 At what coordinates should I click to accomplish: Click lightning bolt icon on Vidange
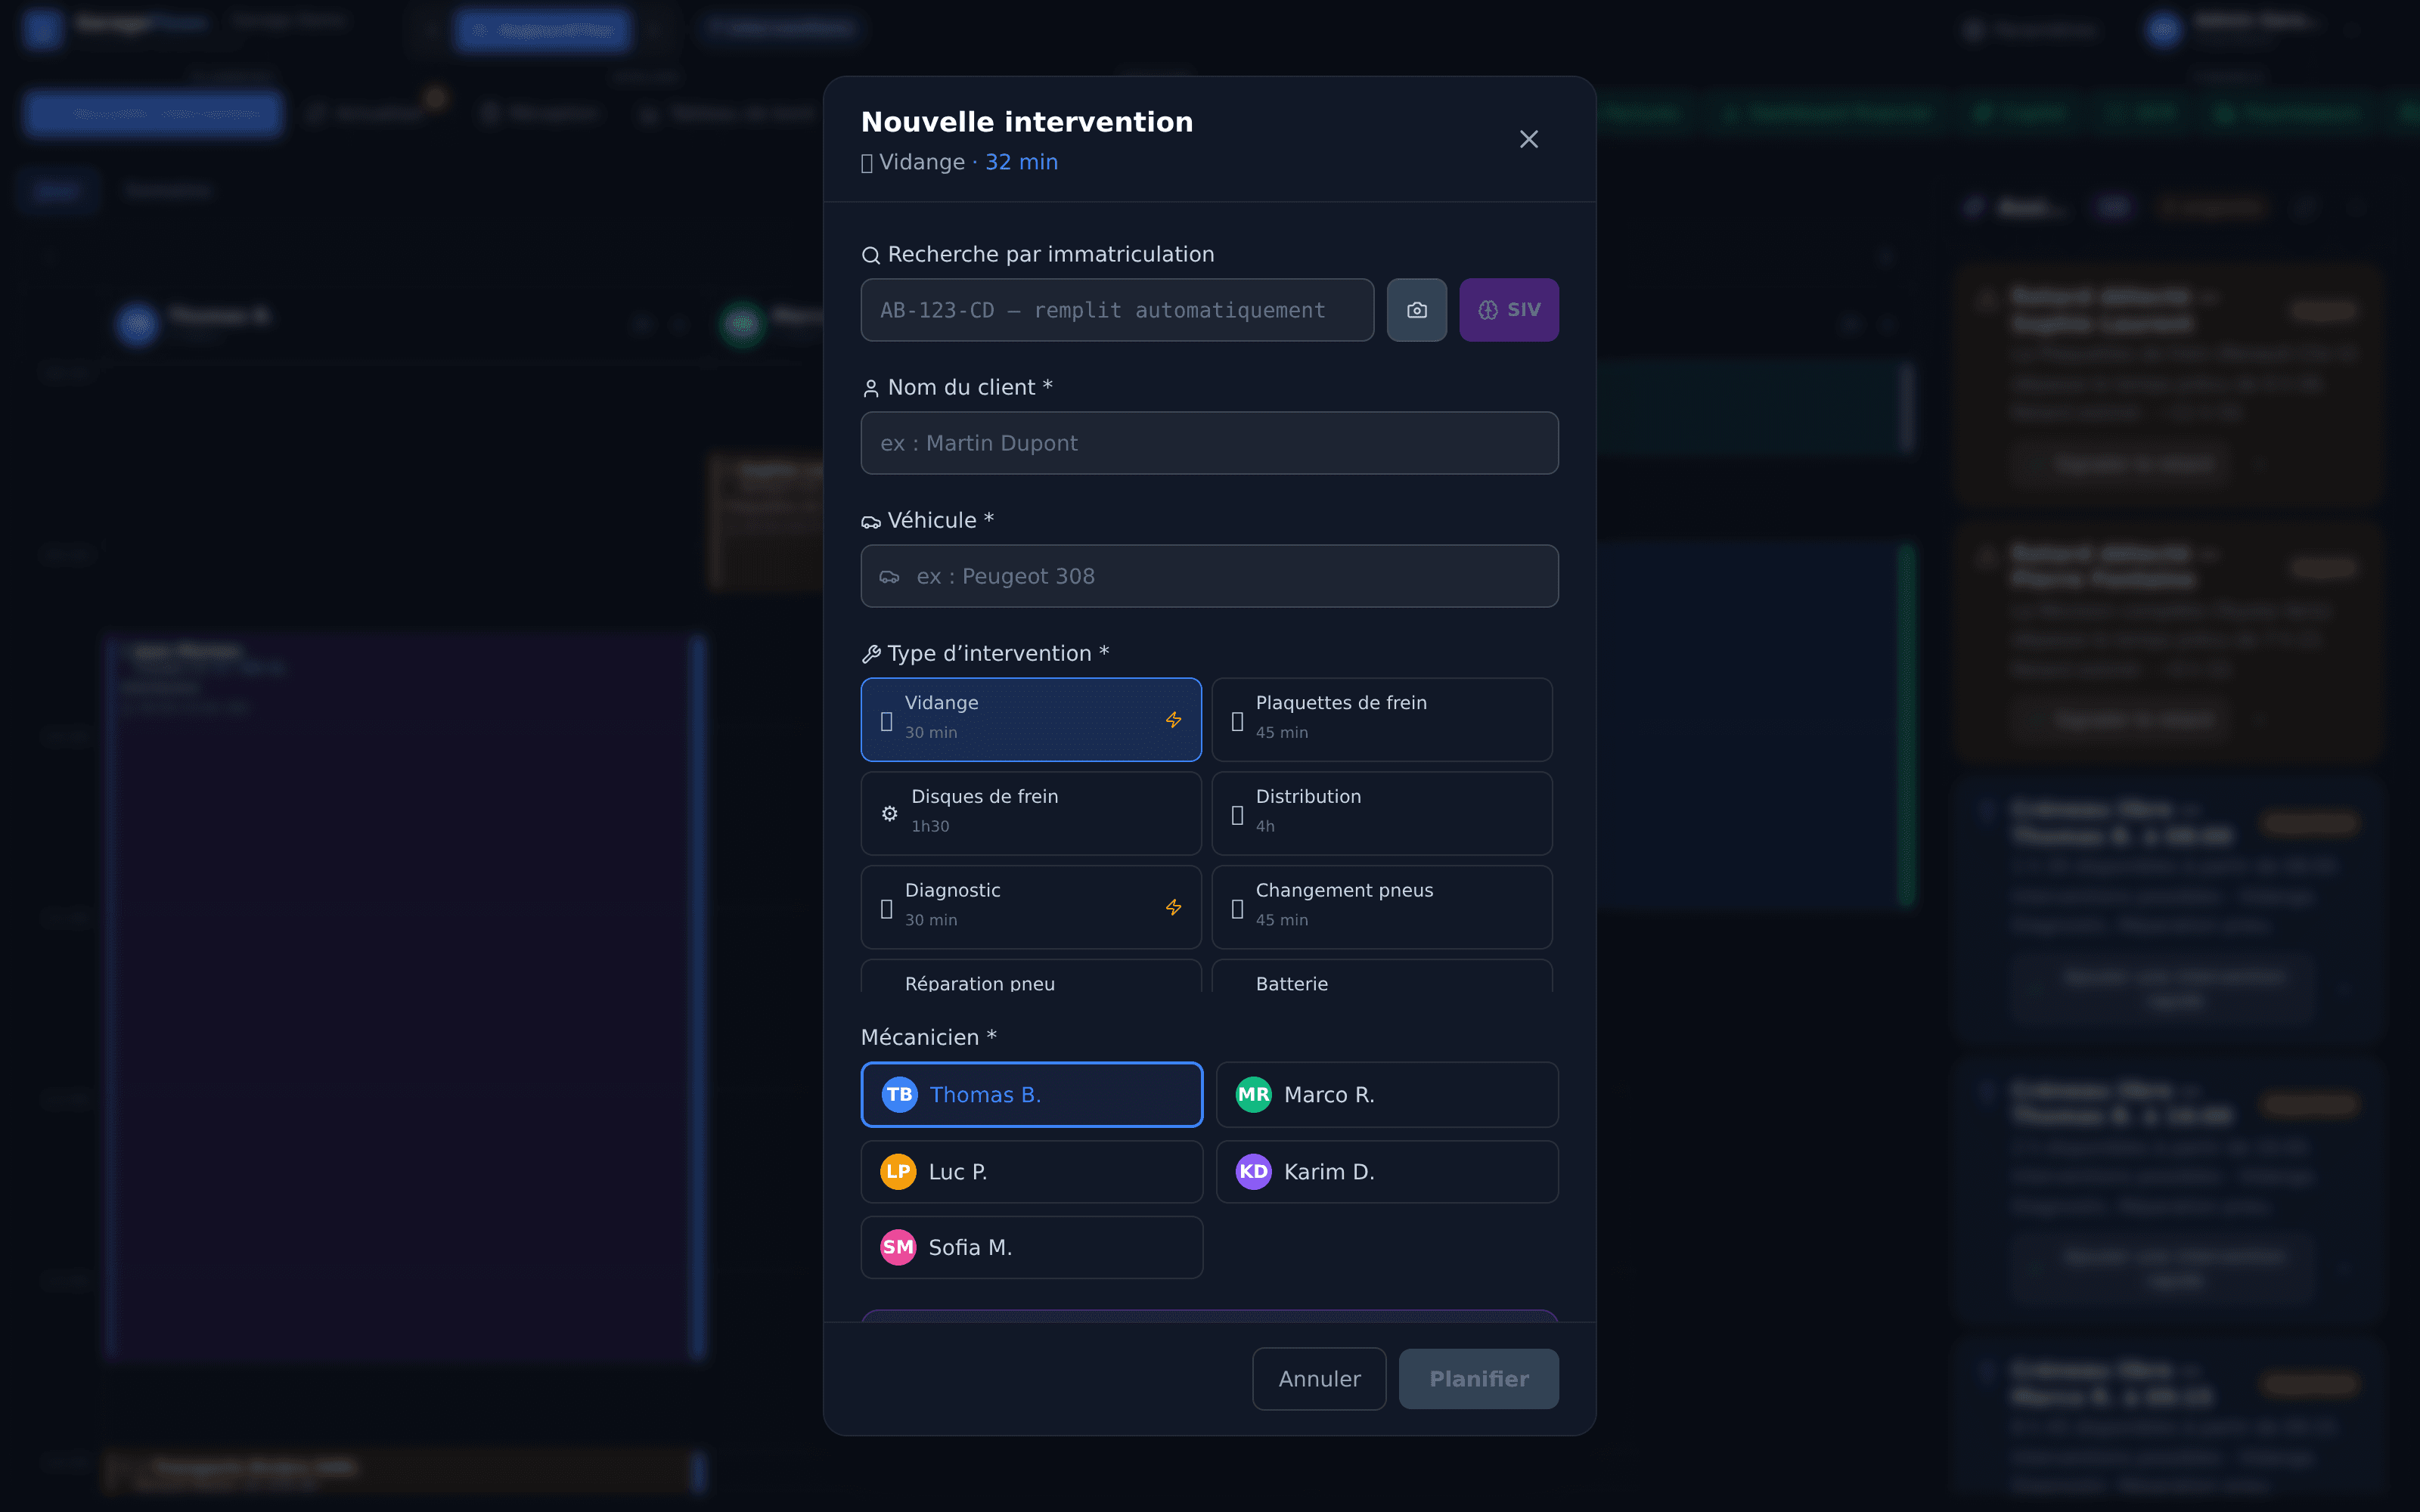click(1173, 720)
